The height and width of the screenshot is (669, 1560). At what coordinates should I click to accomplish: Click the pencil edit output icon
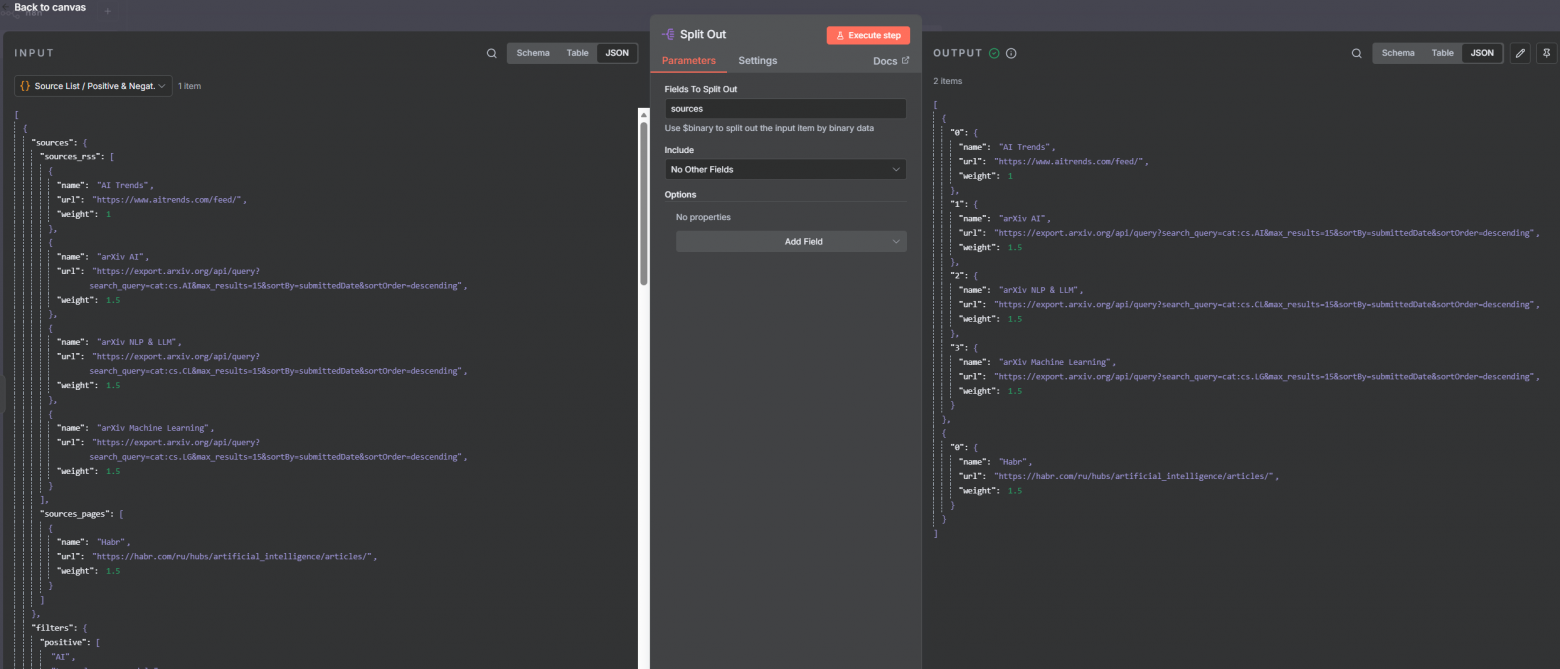point(1520,53)
